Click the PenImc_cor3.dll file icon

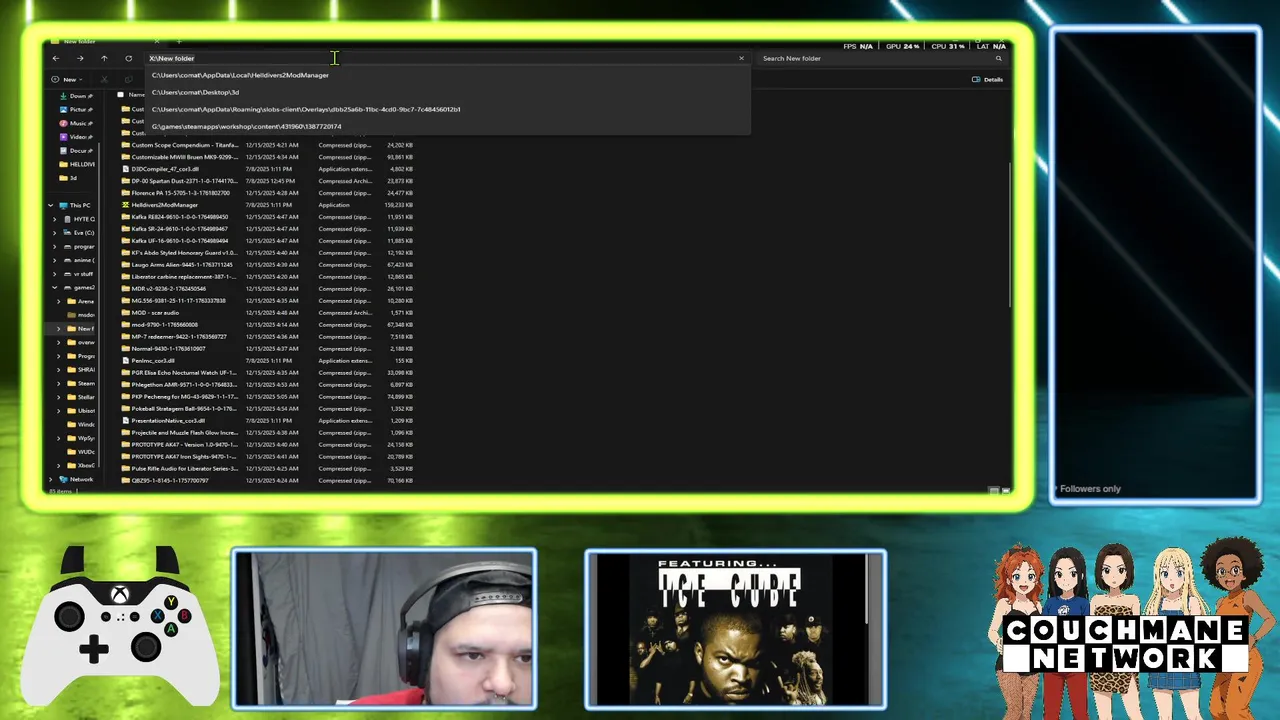[x=126, y=361]
